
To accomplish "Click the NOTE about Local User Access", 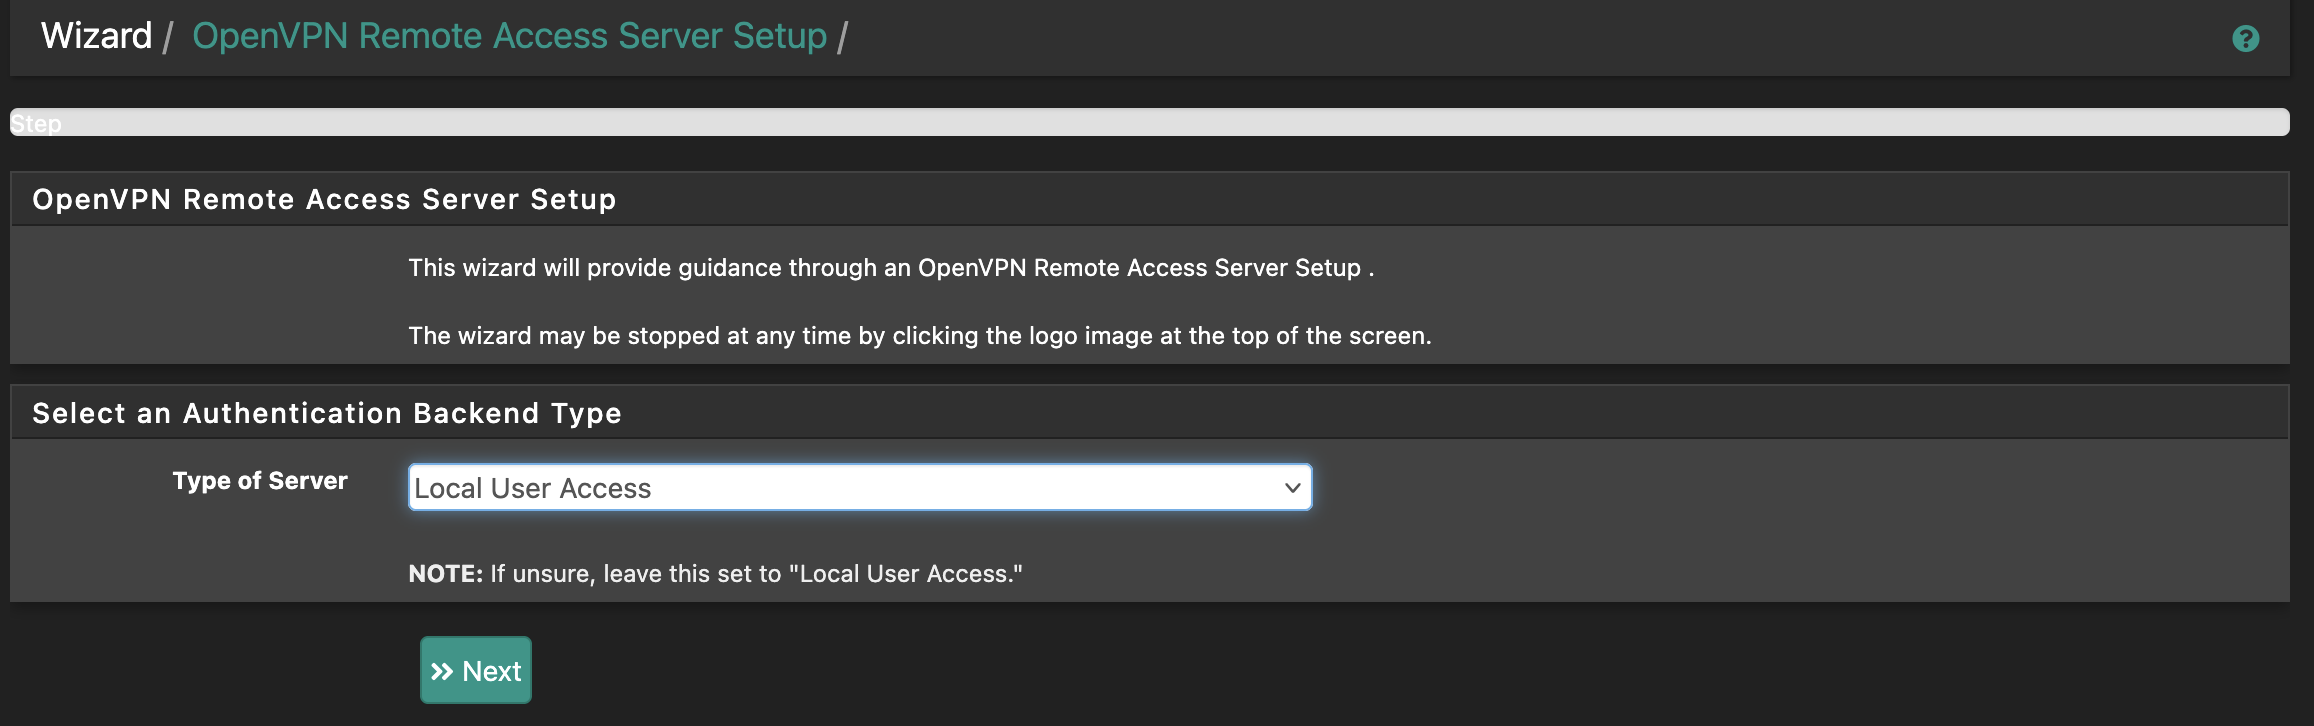I will click(x=716, y=574).
